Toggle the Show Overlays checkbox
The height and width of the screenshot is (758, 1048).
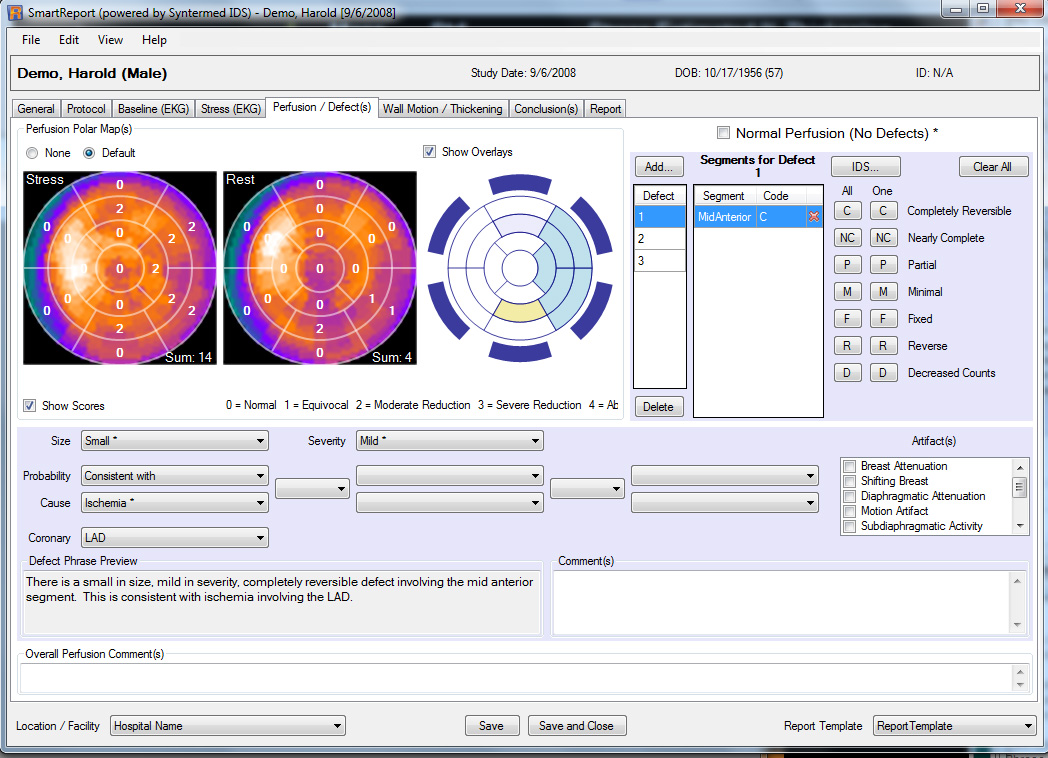tap(430, 152)
